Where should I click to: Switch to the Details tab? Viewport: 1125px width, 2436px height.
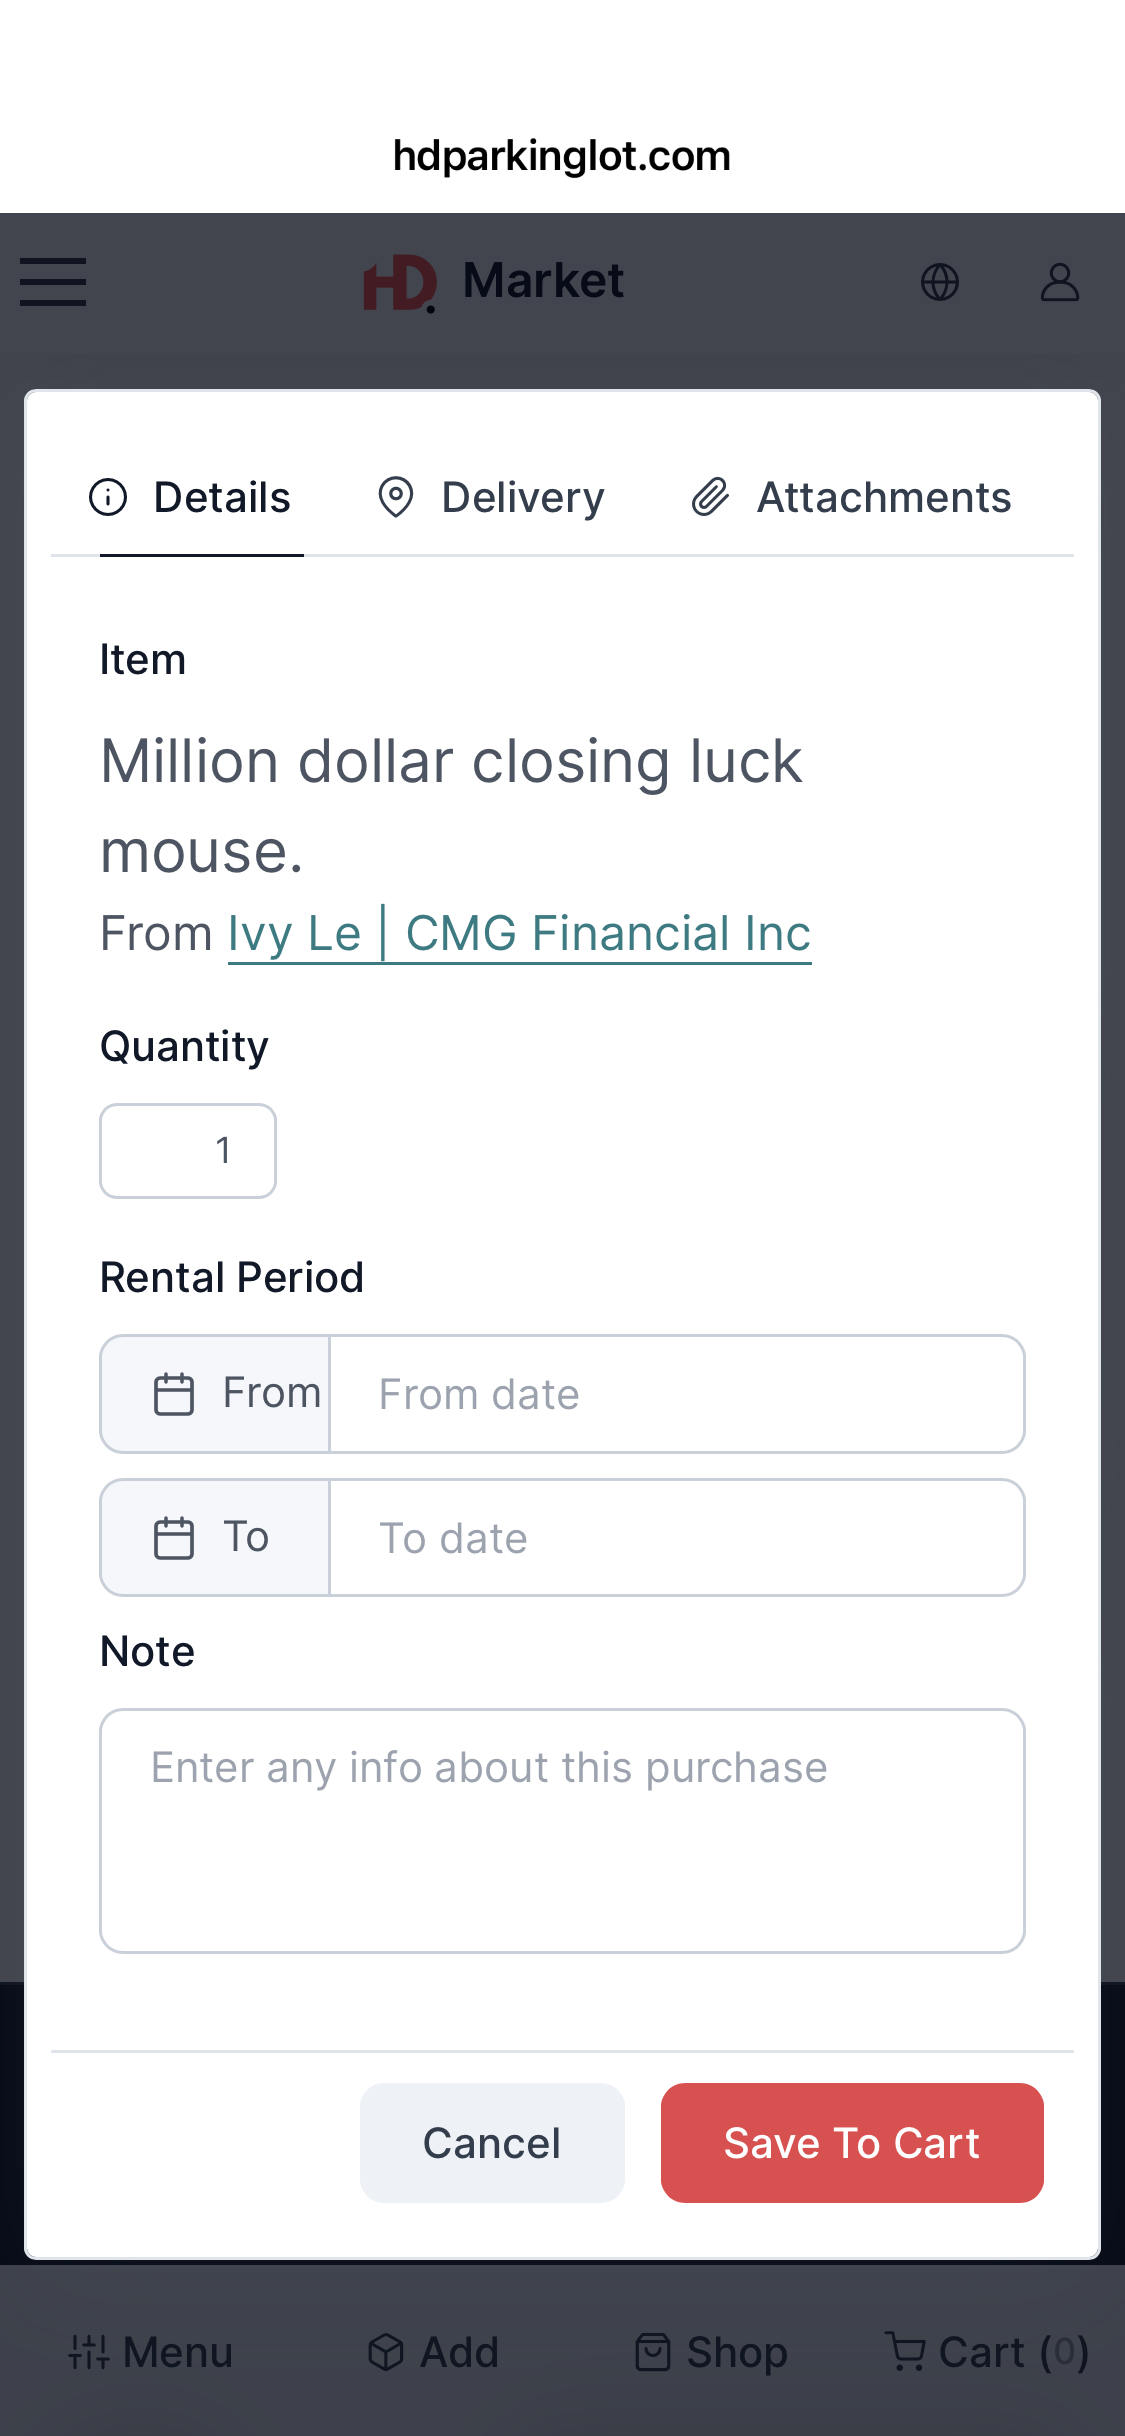pos(191,498)
